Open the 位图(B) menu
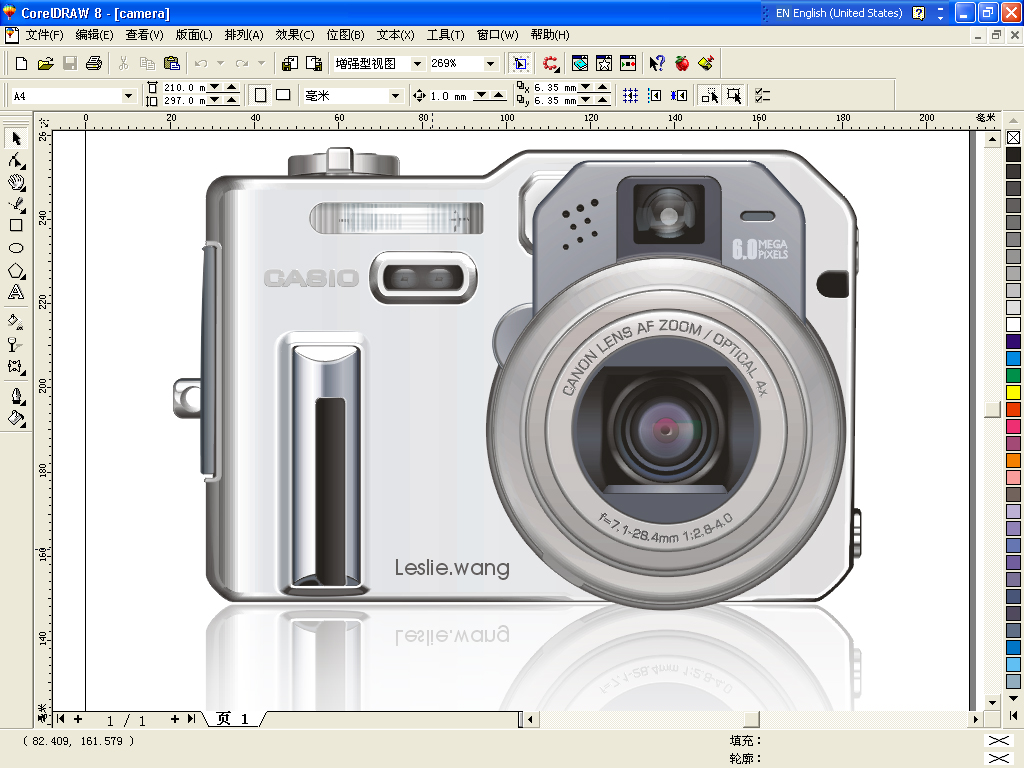Screen dimensions: 1024x768 pos(345,35)
